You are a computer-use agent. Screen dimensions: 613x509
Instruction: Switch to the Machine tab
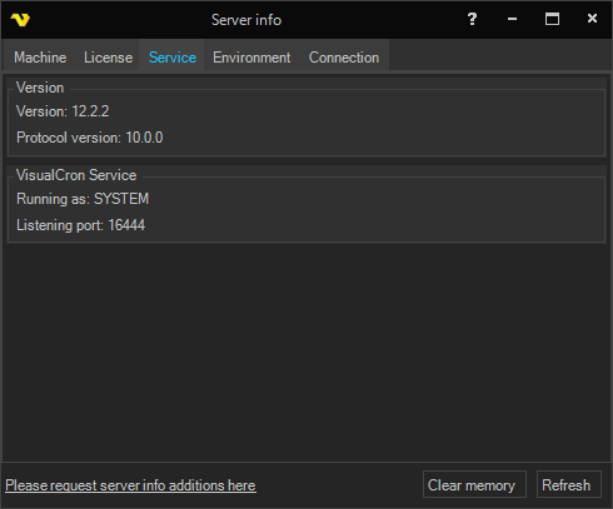tap(40, 57)
